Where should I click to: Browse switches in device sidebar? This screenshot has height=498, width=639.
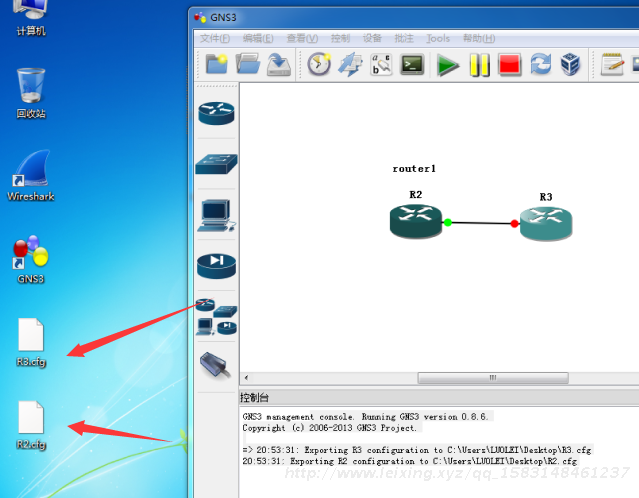(x=216, y=164)
